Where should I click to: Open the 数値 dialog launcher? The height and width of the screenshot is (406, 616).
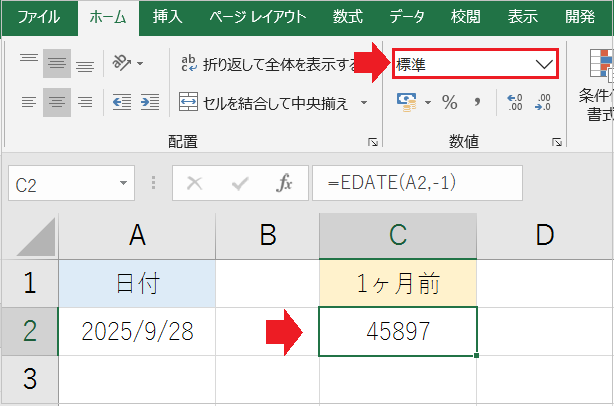[557, 142]
